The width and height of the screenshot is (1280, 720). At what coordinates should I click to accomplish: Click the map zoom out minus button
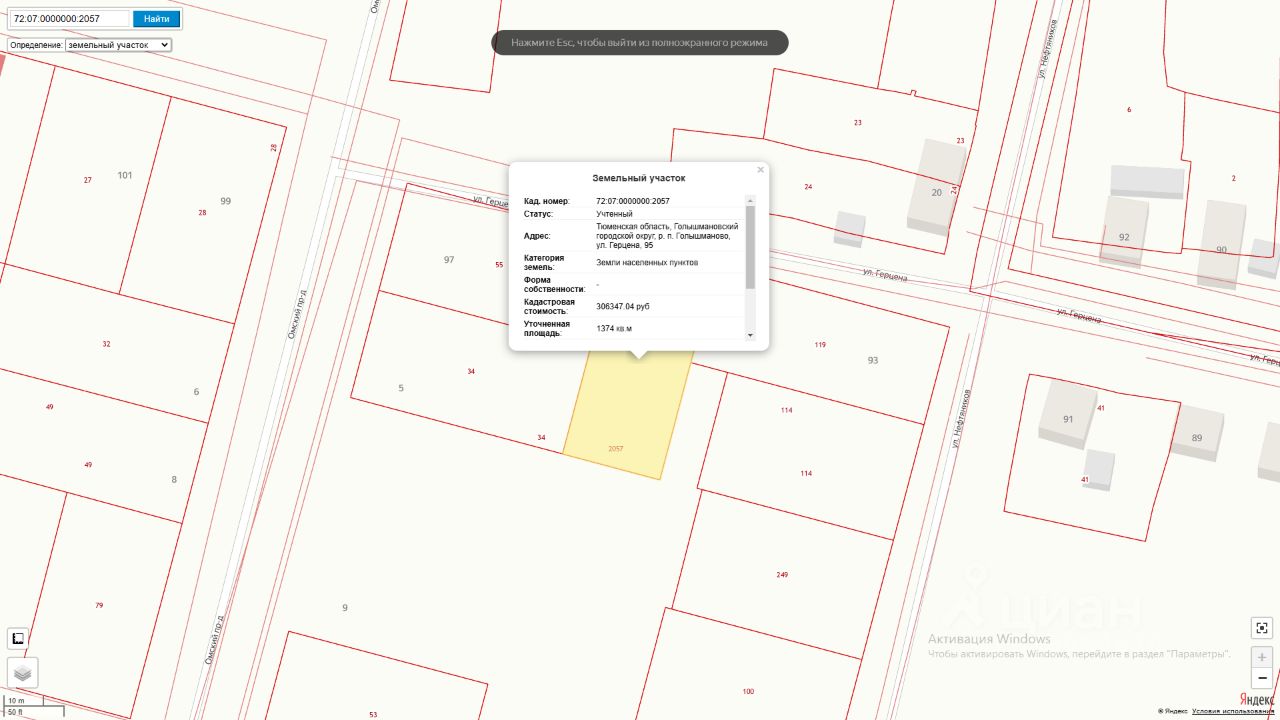(x=1262, y=678)
